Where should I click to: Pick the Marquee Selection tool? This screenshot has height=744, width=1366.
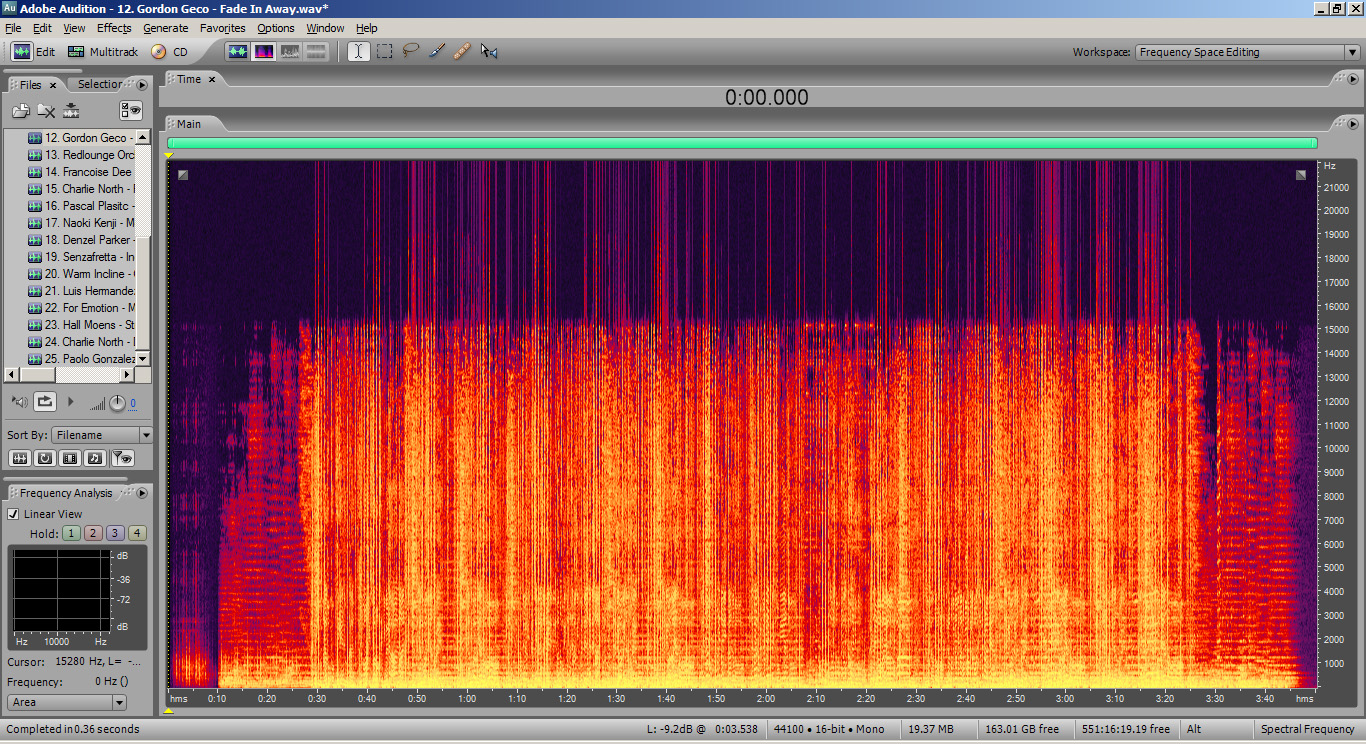384,51
